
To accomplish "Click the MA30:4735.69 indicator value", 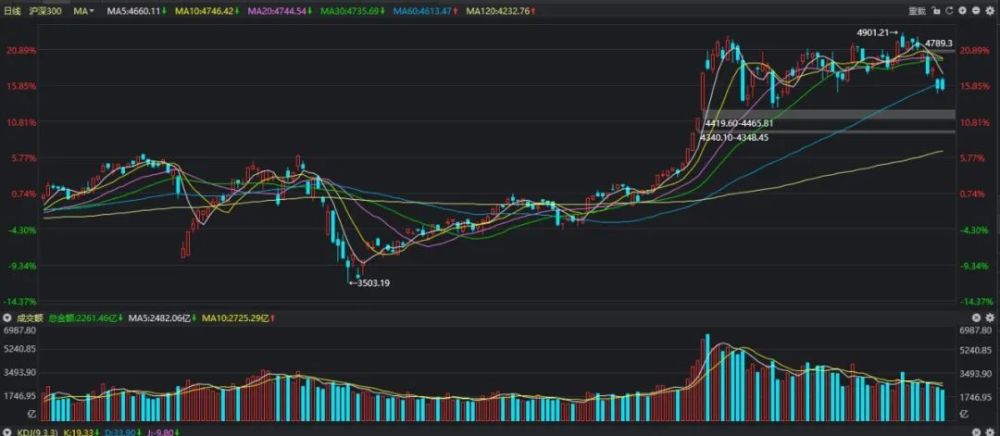I will coord(349,10).
